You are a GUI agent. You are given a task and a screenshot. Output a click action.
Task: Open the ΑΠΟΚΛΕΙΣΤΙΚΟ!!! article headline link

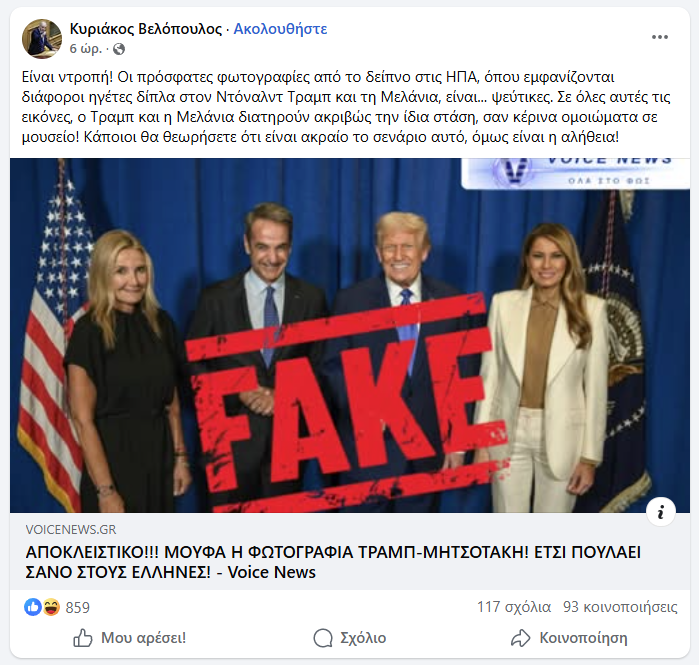tap(333, 562)
